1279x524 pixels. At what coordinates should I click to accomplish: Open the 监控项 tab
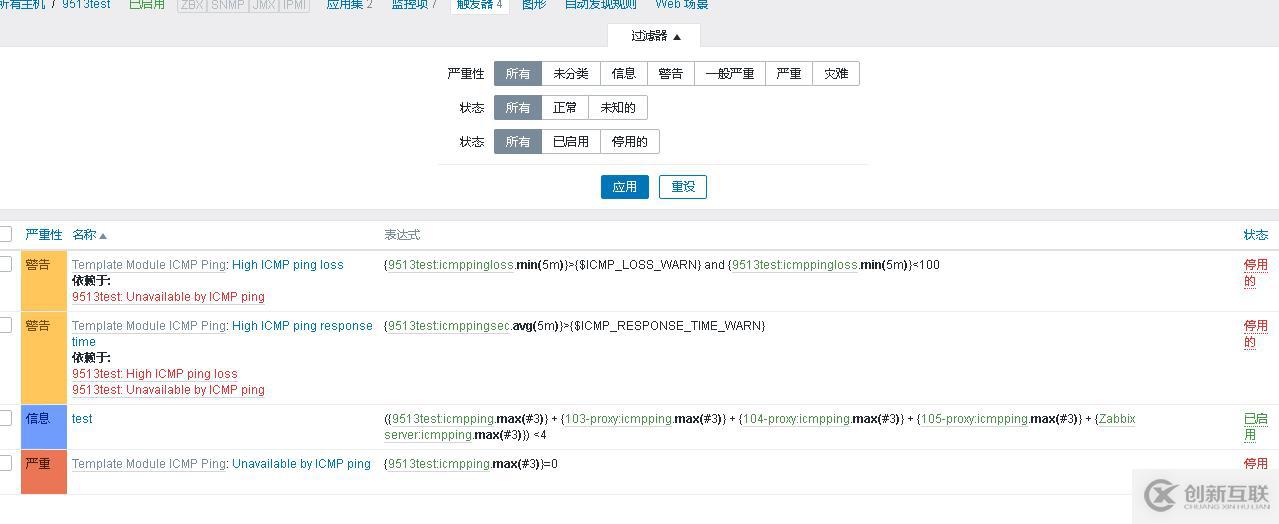pos(414,5)
